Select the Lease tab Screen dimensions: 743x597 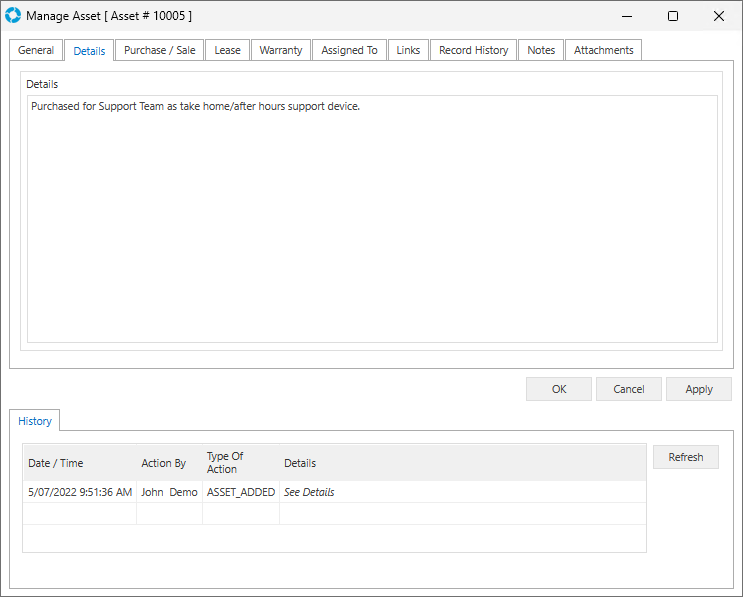[x=227, y=50]
